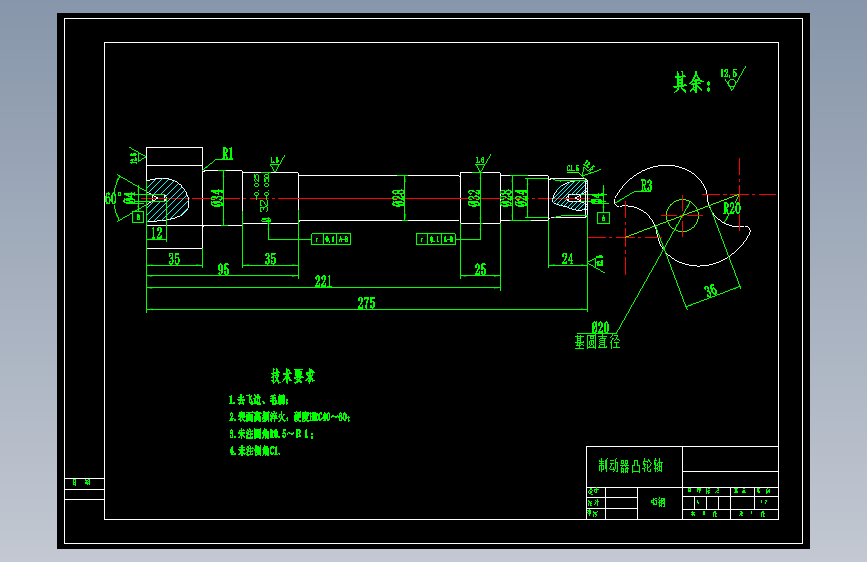Select requirement line 3 about 未注圆角
The width and height of the screenshot is (867, 562).
(x=271, y=434)
